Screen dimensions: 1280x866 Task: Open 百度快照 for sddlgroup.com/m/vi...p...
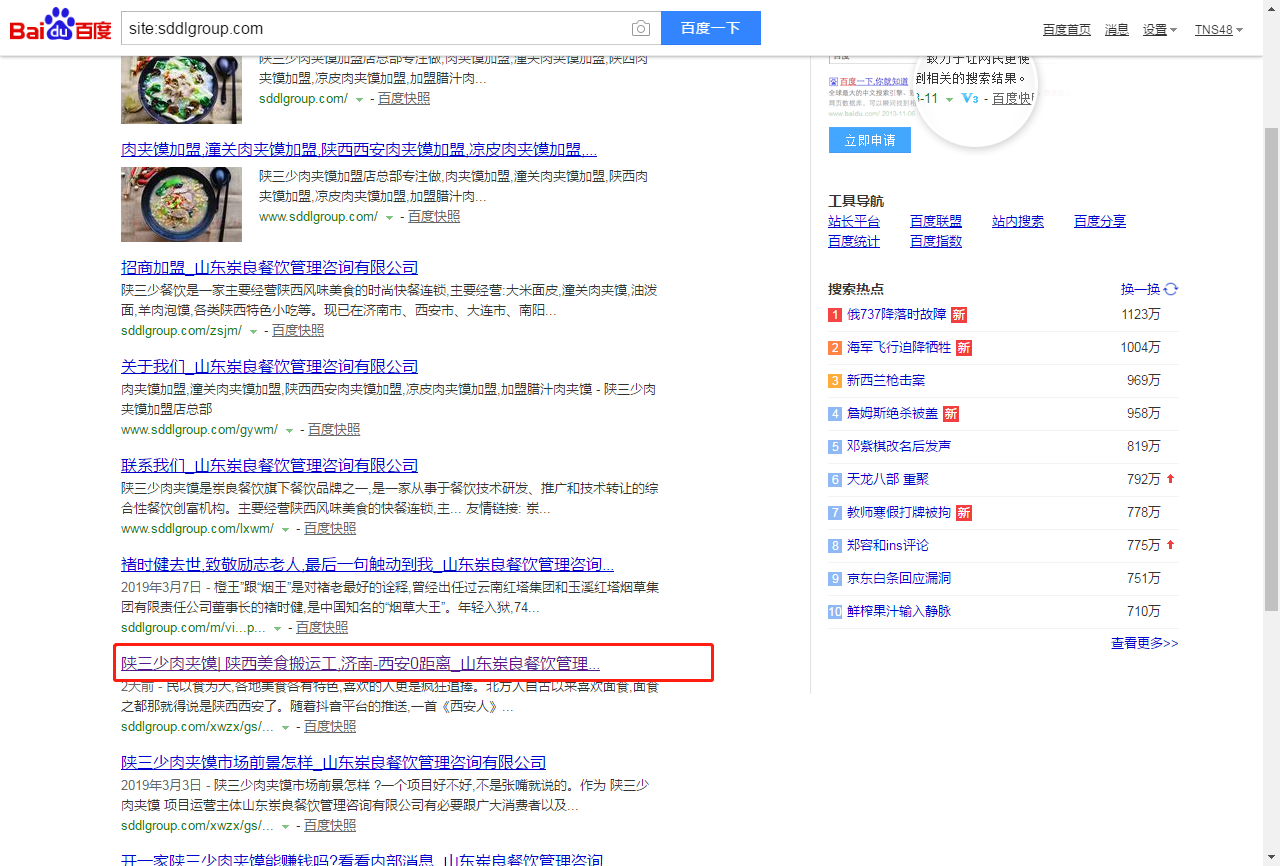pyautogui.click(x=322, y=628)
